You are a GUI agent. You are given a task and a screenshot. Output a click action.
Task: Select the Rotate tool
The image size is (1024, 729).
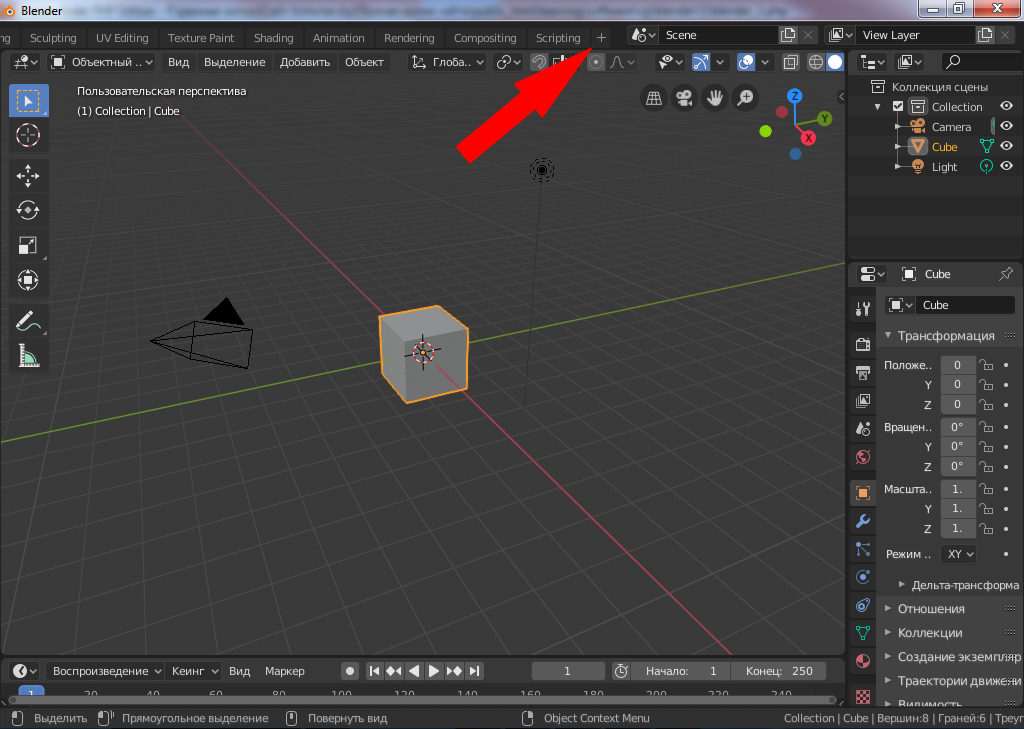pyautogui.click(x=28, y=210)
